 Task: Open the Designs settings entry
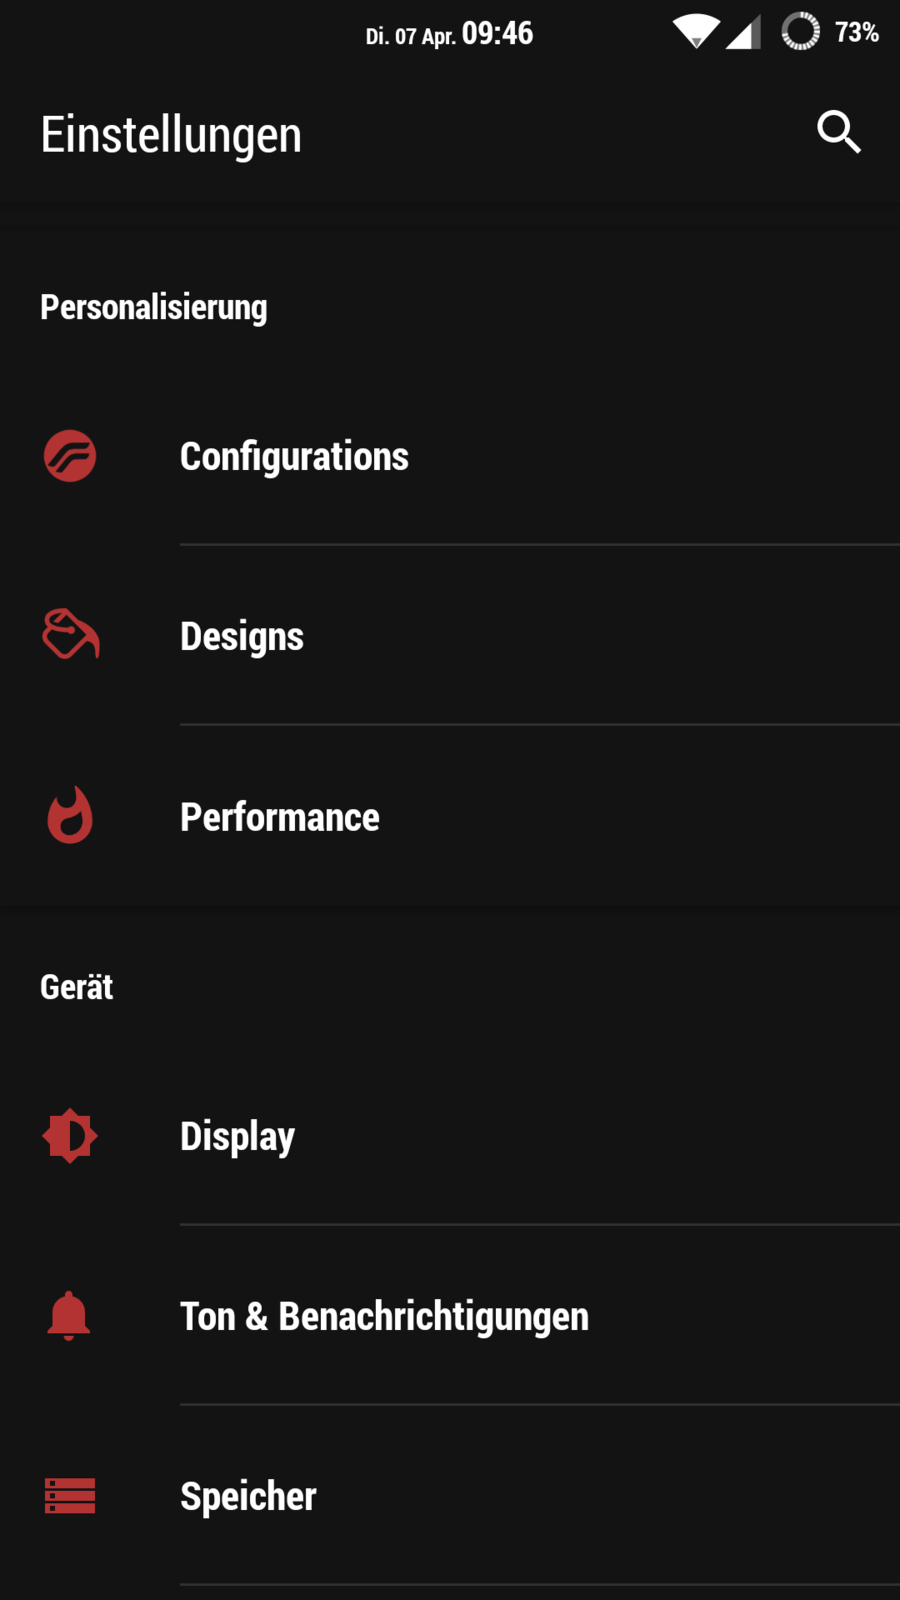click(x=242, y=637)
